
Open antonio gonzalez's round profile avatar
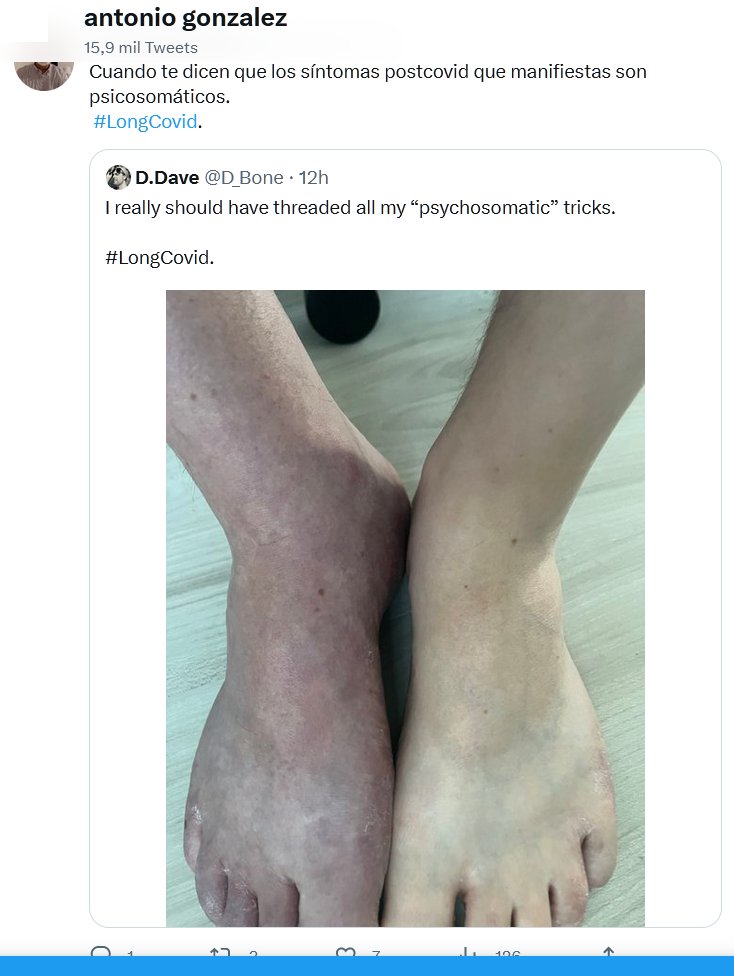click(x=44, y=75)
